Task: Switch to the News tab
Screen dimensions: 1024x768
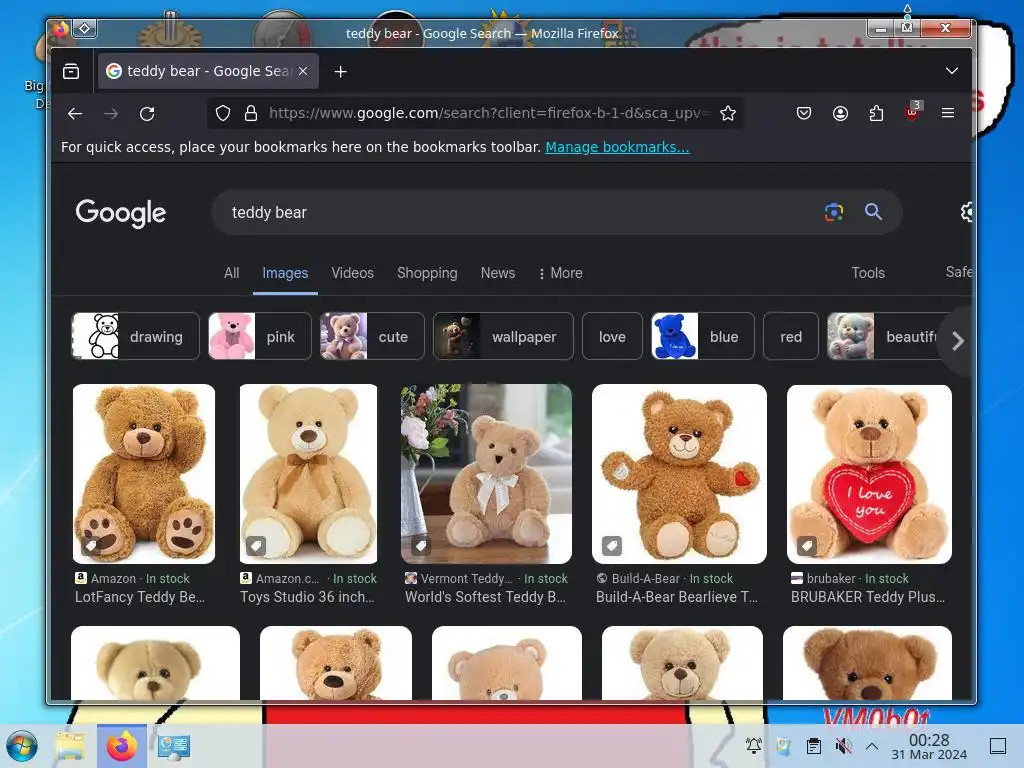Action: (498, 273)
